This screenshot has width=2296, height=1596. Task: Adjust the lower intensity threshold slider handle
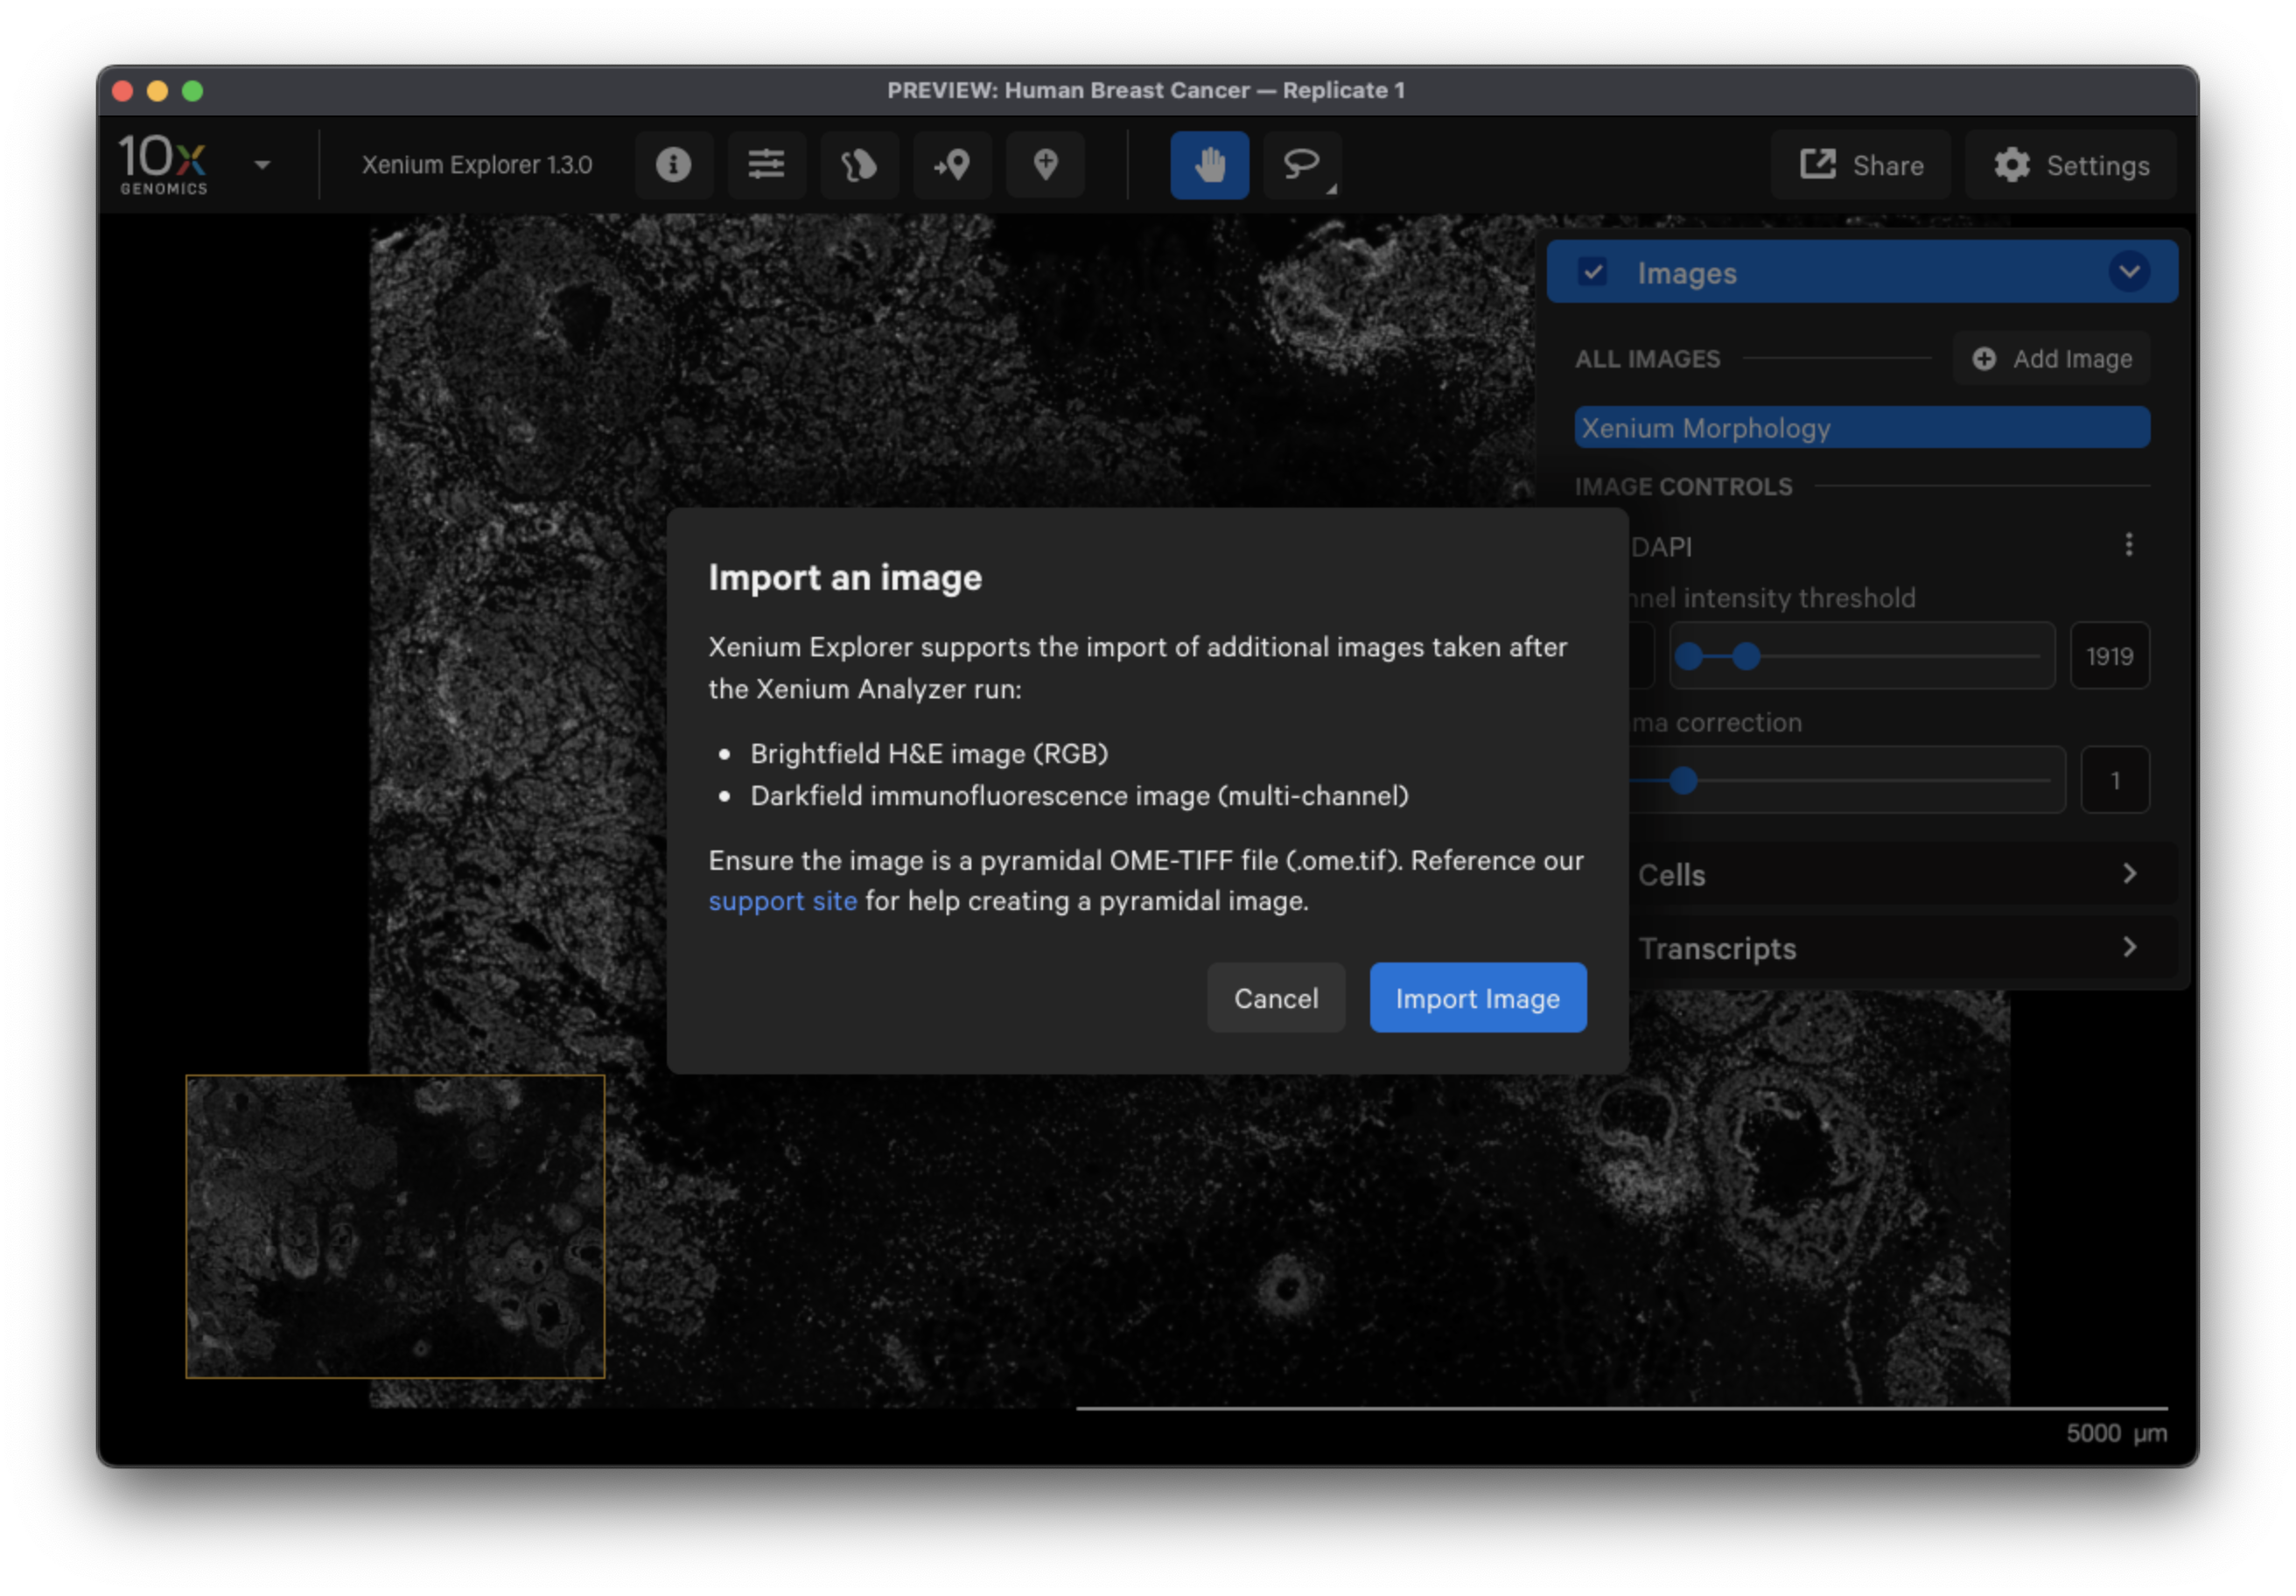(1689, 656)
